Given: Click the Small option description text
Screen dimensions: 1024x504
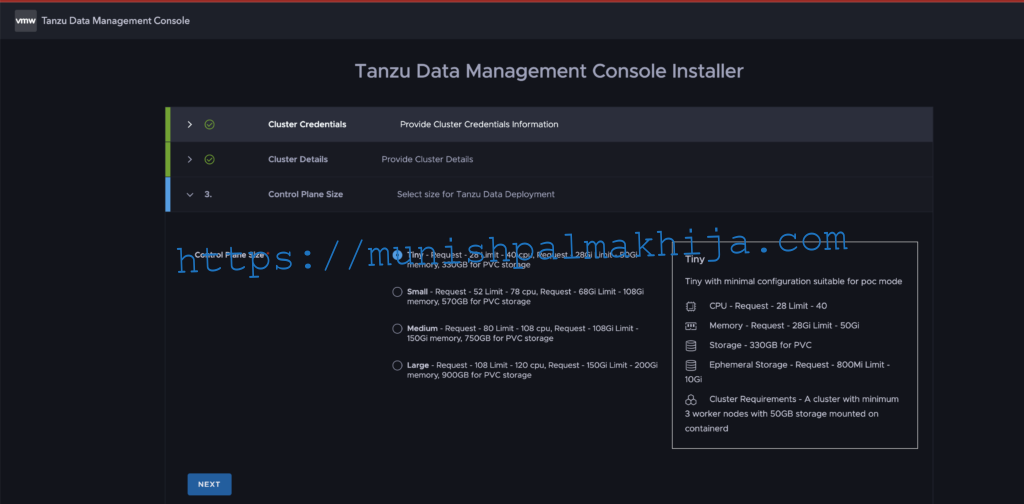Looking at the screenshot, I should click(526, 296).
